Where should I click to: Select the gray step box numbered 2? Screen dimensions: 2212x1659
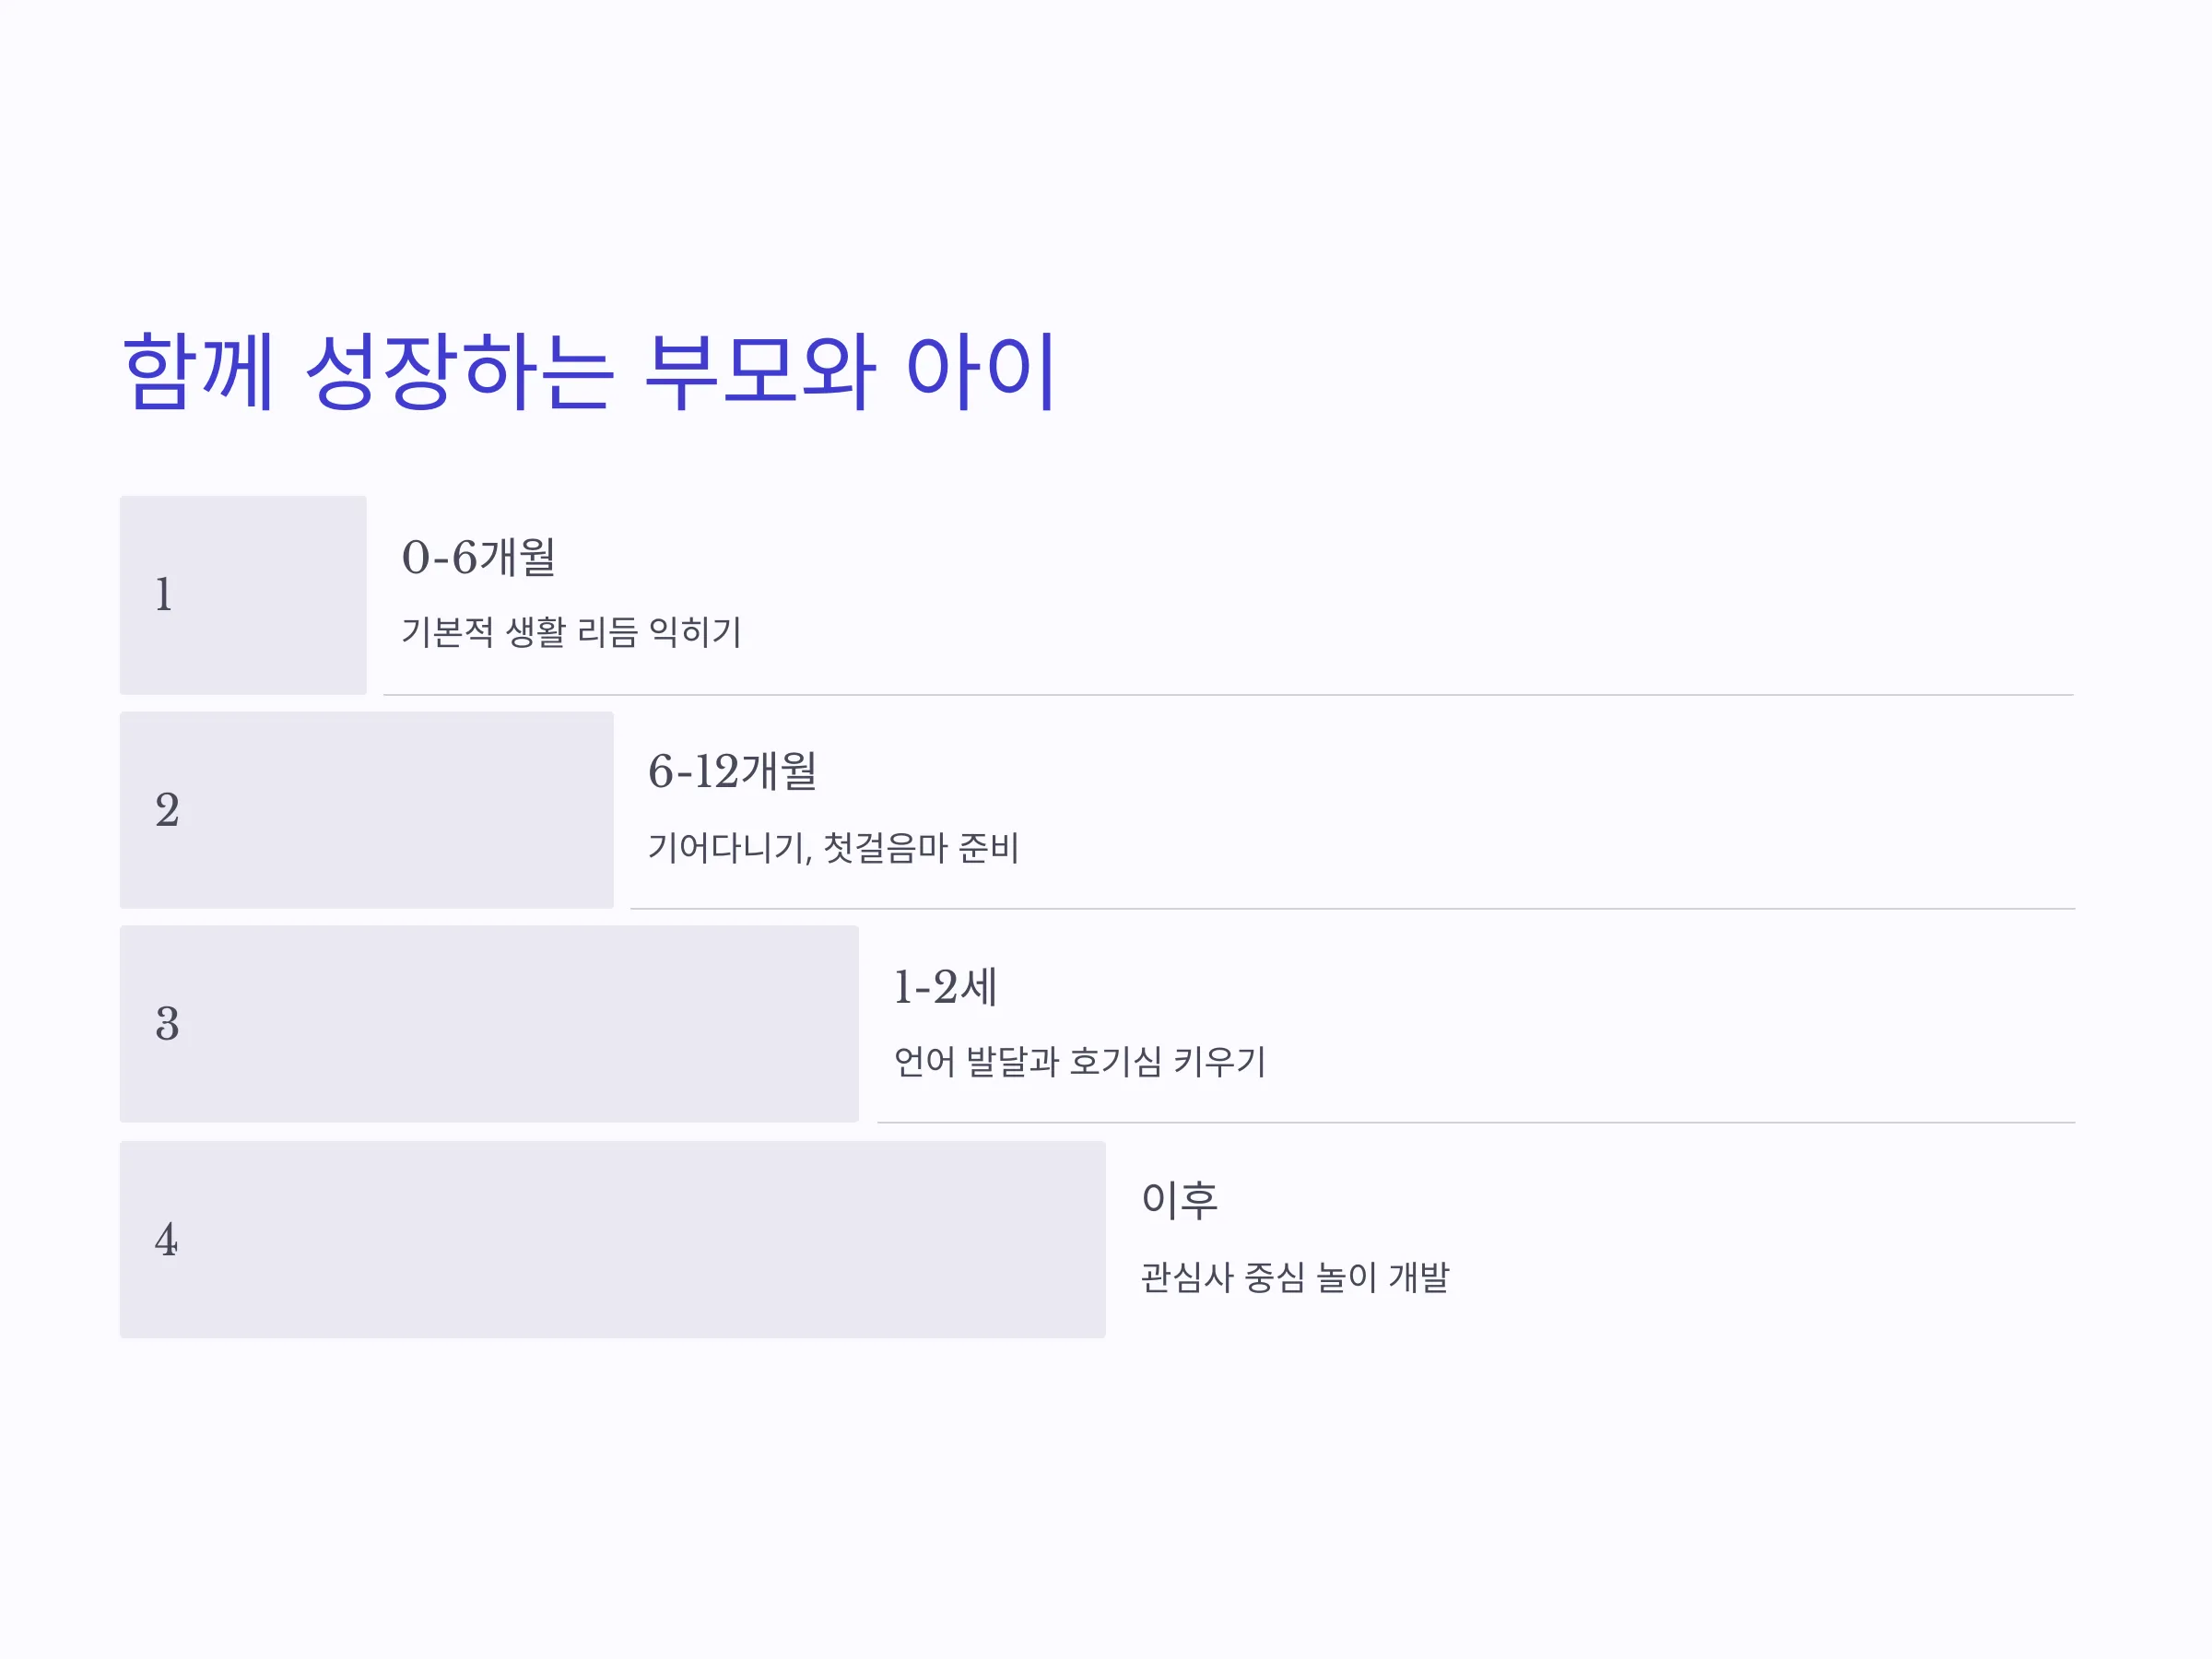[366, 810]
